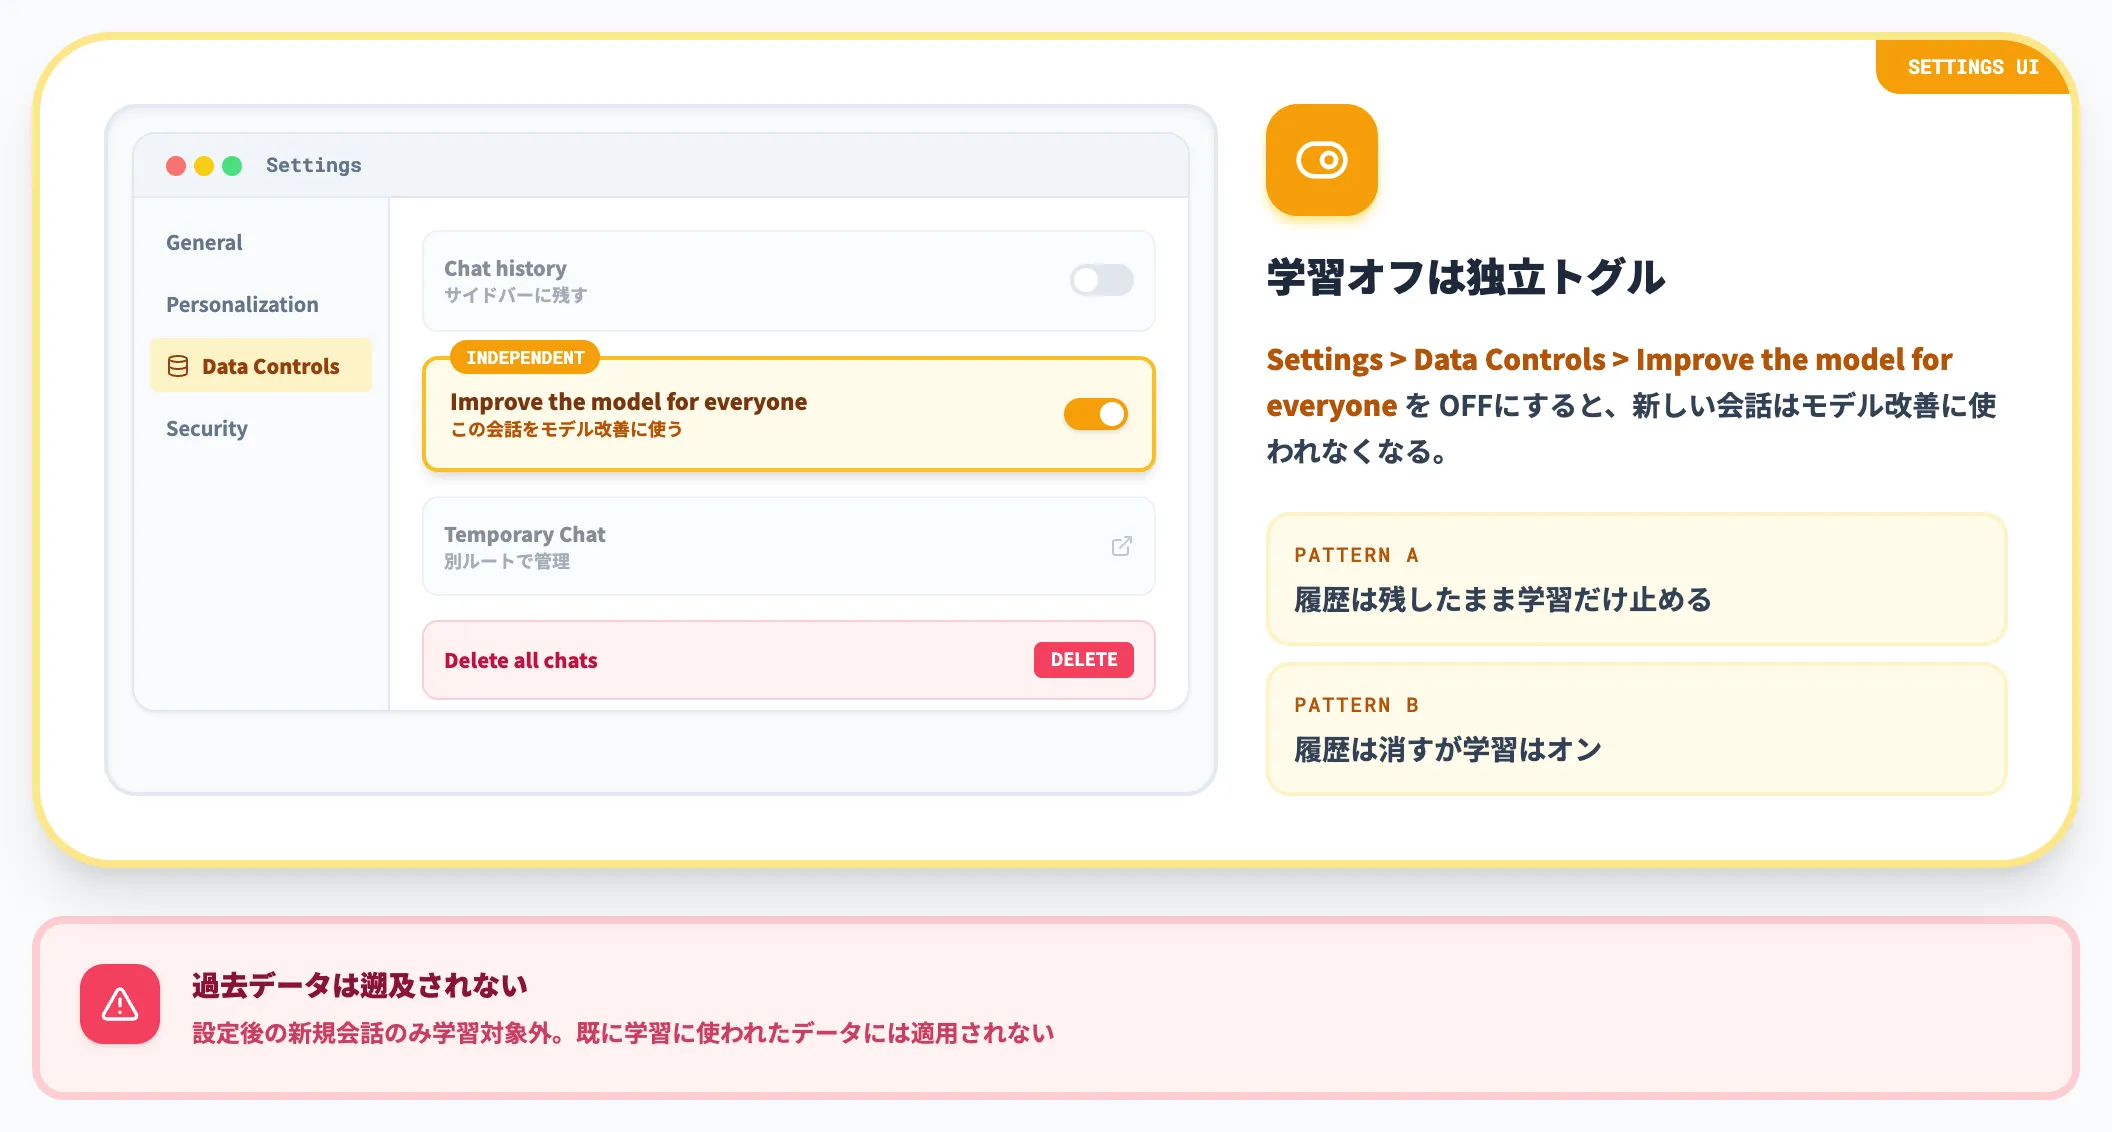Click the Settings window title text
The height and width of the screenshot is (1132, 2112).
tap(314, 165)
